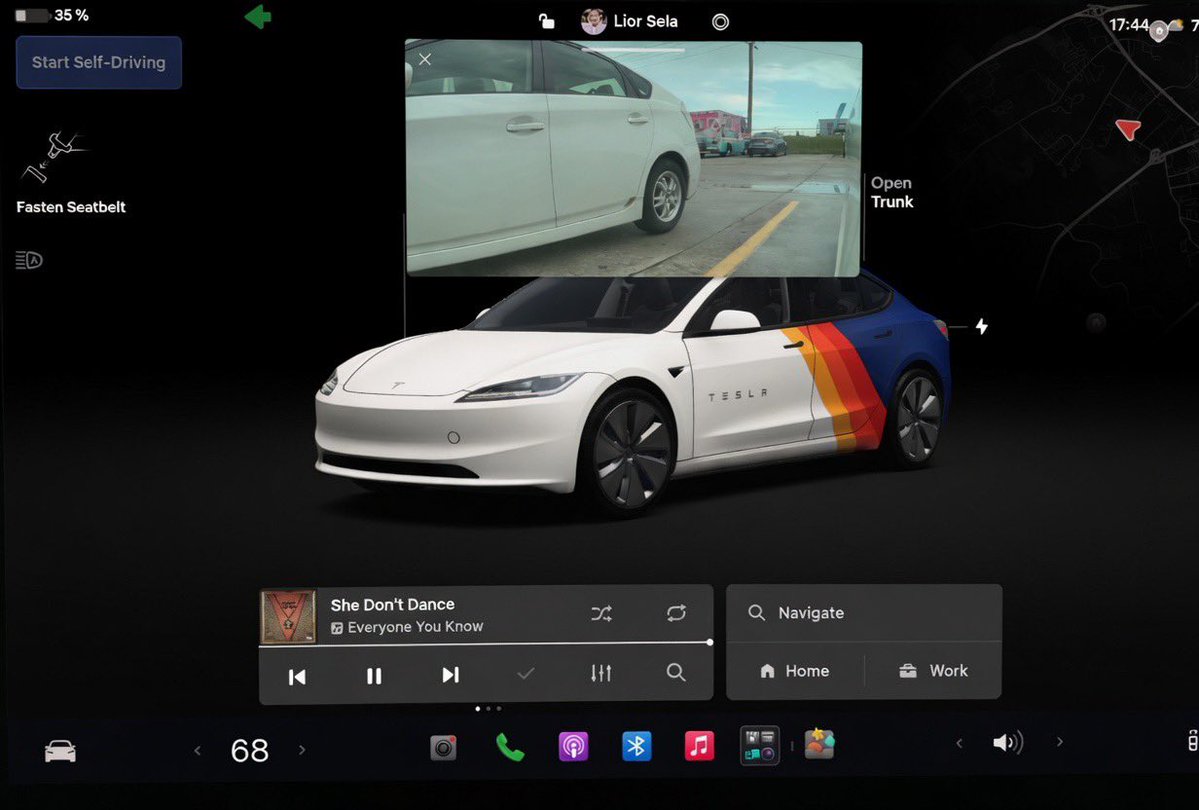Screen dimensions: 1199x810
Task: Launch the Apple Podcasts app
Action: tap(573, 747)
